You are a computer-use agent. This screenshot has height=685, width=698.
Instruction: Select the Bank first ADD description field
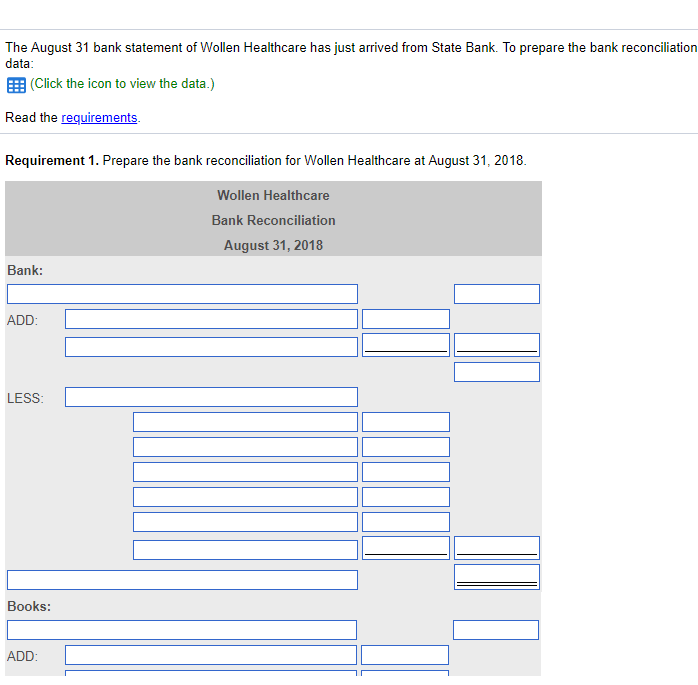pos(211,319)
